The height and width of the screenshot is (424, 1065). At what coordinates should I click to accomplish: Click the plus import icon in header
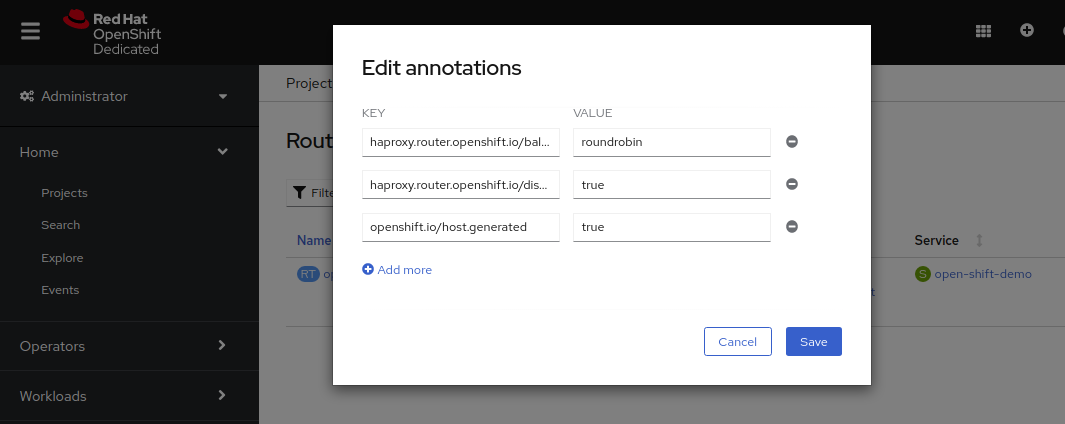click(1027, 30)
